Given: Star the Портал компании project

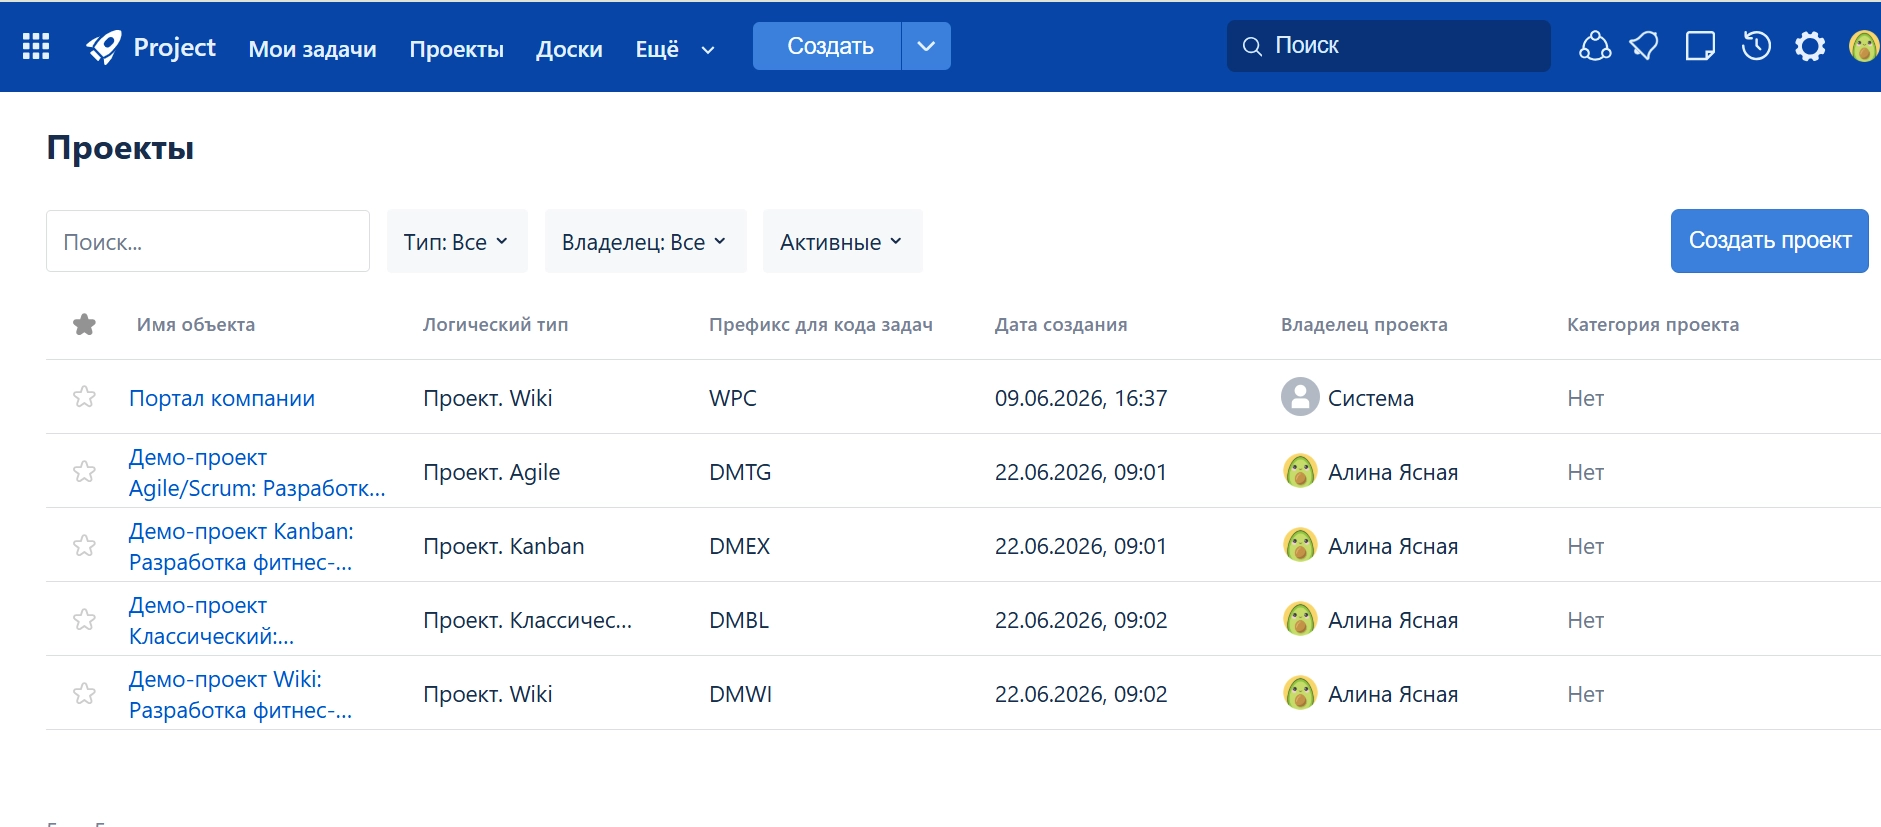Looking at the screenshot, I should click(84, 397).
